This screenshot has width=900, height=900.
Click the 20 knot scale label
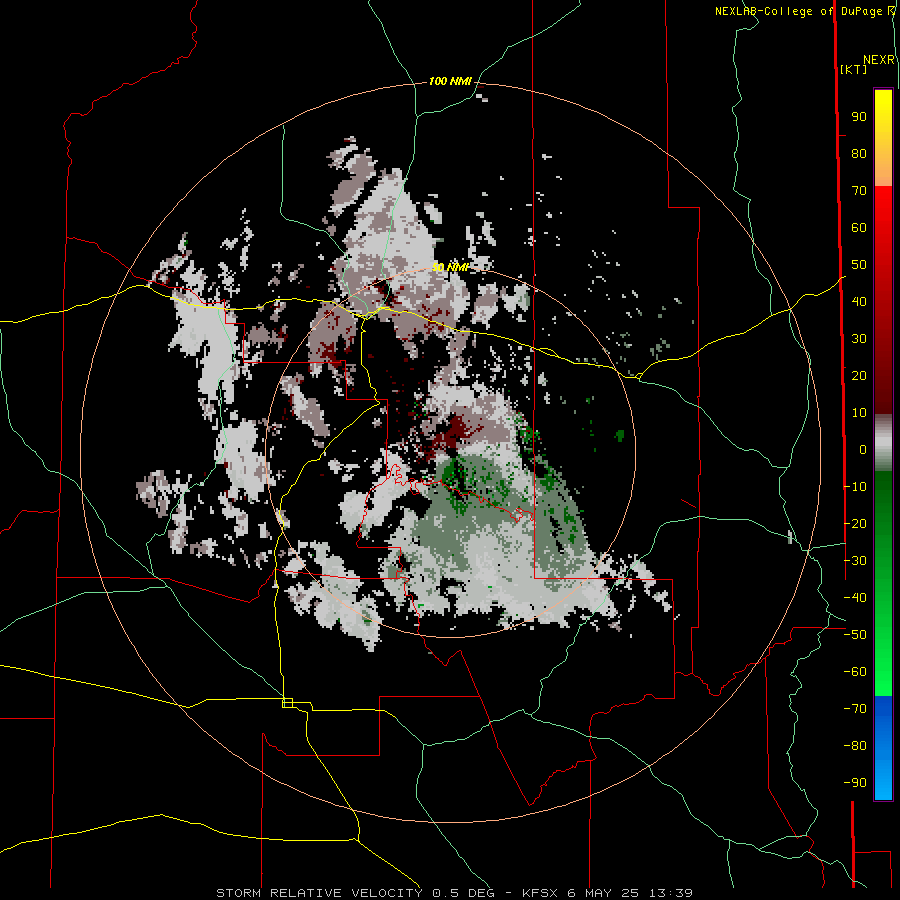click(x=859, y=376)
